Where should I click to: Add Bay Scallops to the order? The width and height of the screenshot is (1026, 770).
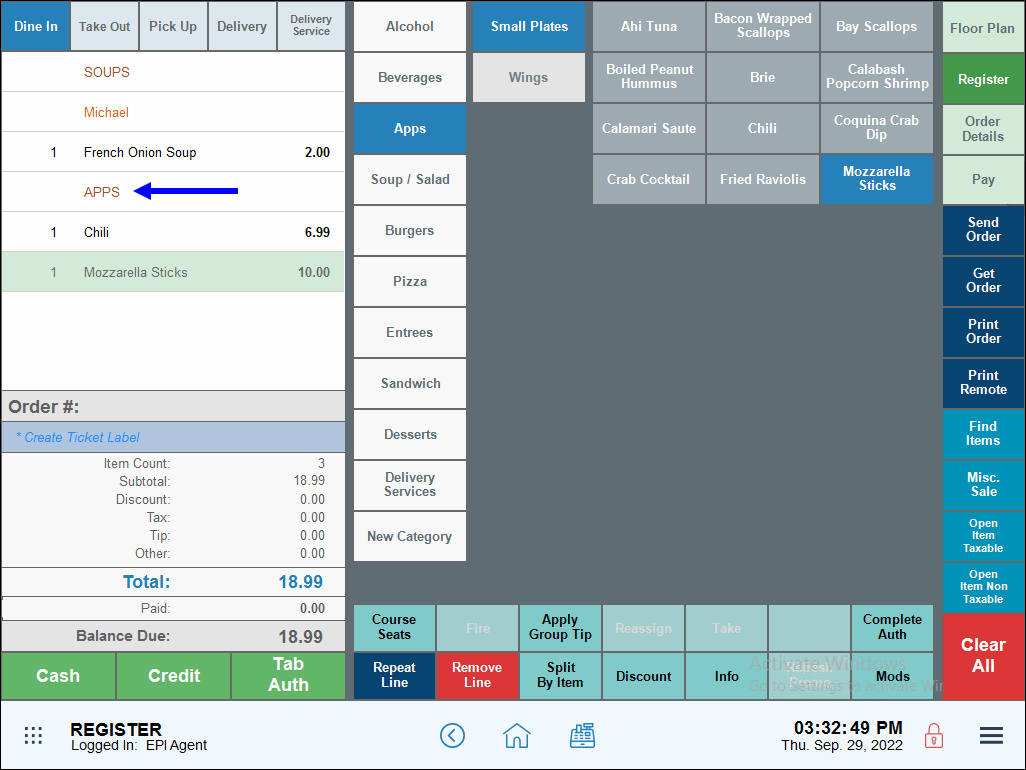[x=876, y=26]
